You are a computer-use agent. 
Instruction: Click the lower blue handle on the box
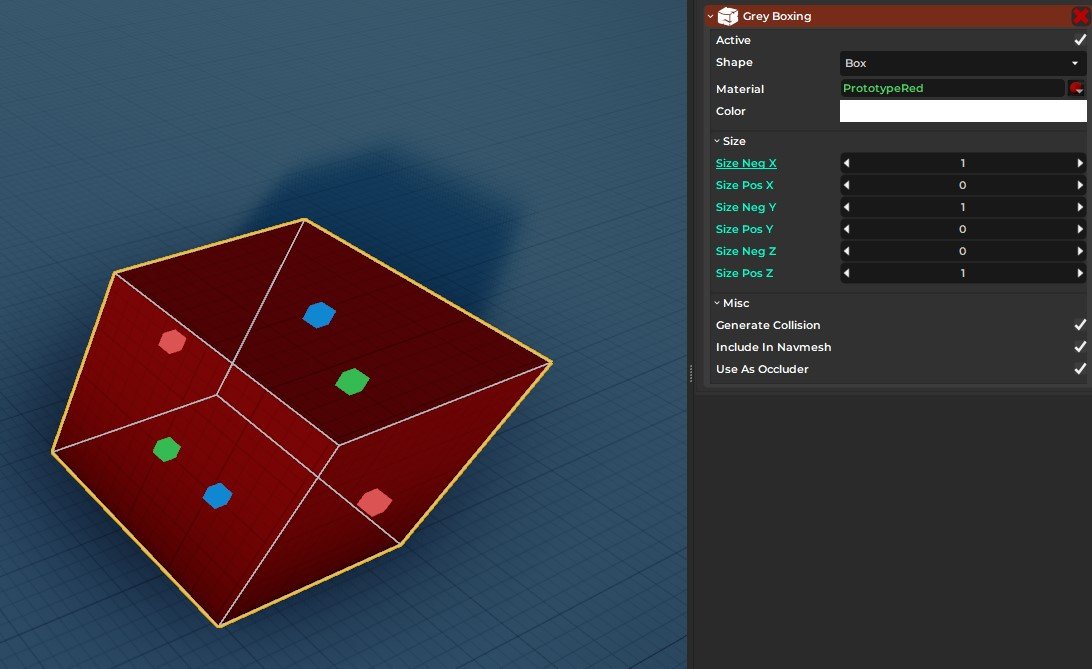[217, 495]
